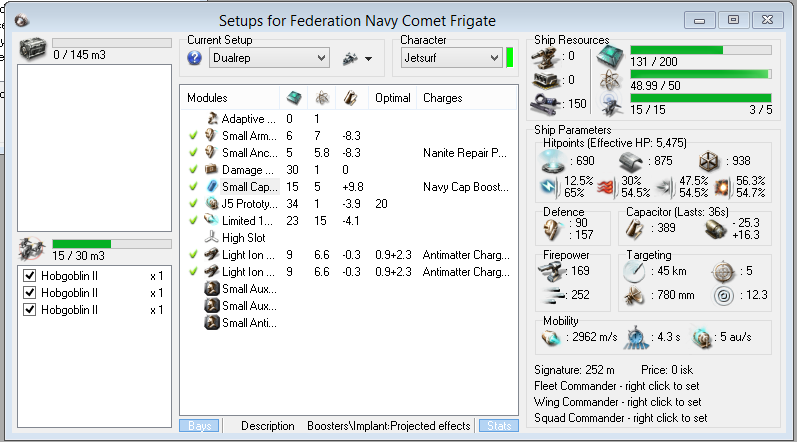Switch to the Bays tab
The height and width of the screenshot is (442, 797).
point(199,426)
